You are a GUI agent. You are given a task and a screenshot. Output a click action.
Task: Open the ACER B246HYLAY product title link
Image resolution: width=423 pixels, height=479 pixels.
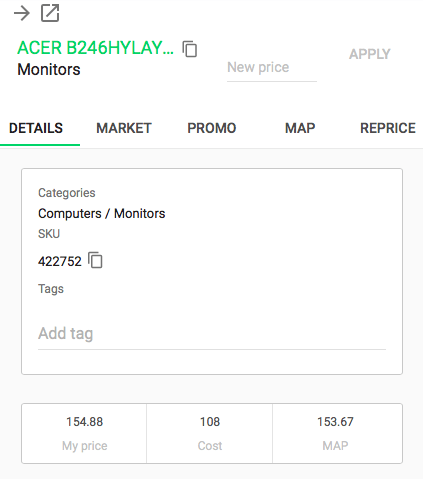(95, 48)
